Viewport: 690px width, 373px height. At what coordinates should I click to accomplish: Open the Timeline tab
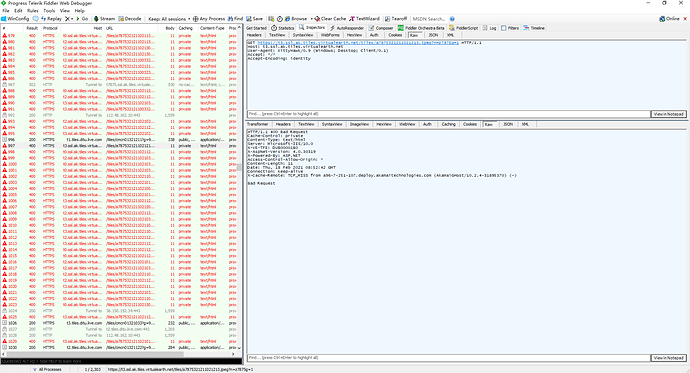coord(534,28)
